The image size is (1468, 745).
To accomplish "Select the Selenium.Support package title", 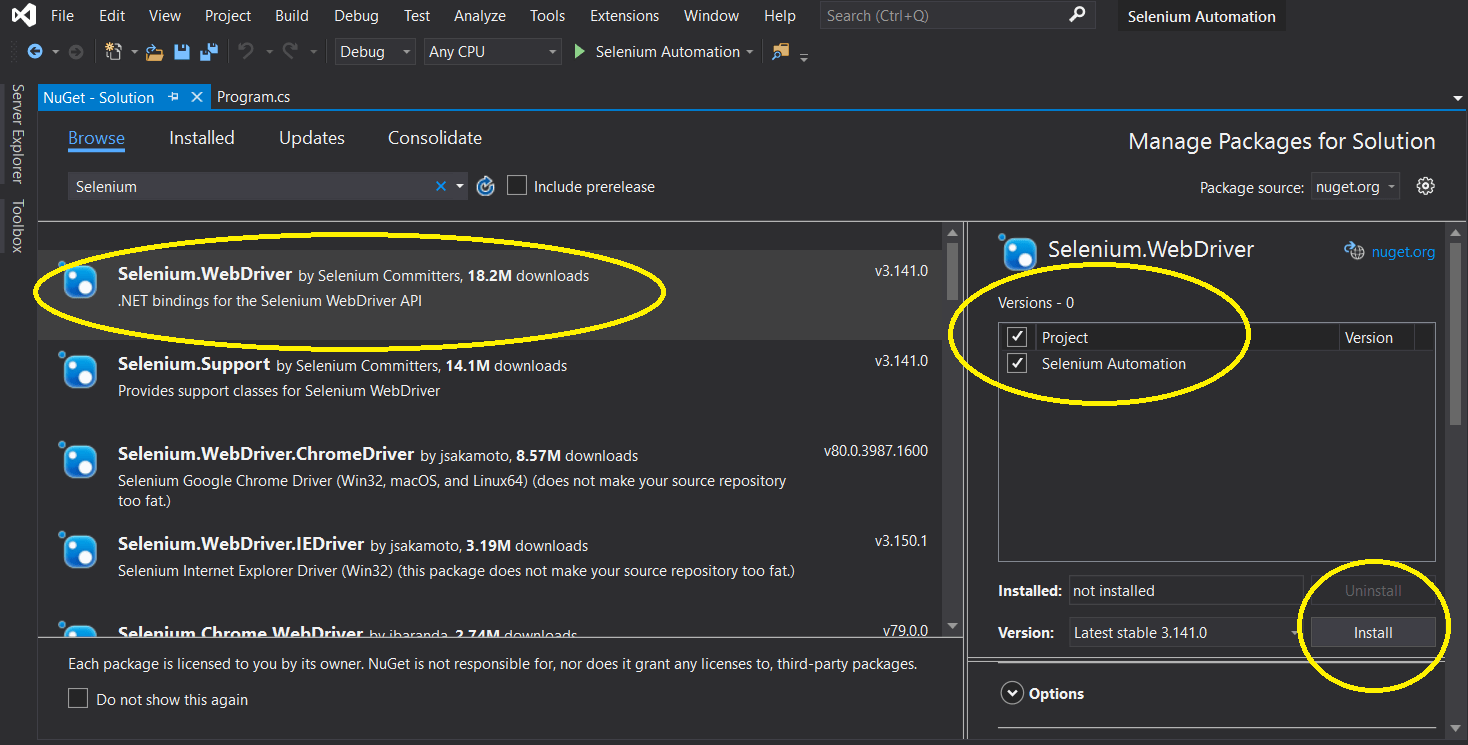I will (x=194, y=364).
